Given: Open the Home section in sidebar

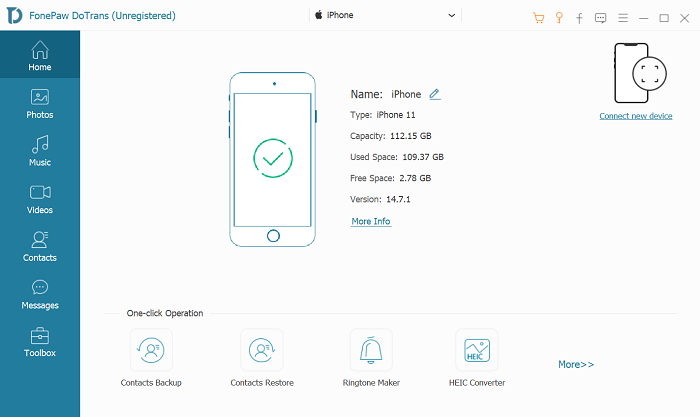Looking at the screenshot, I should [40, 55].
